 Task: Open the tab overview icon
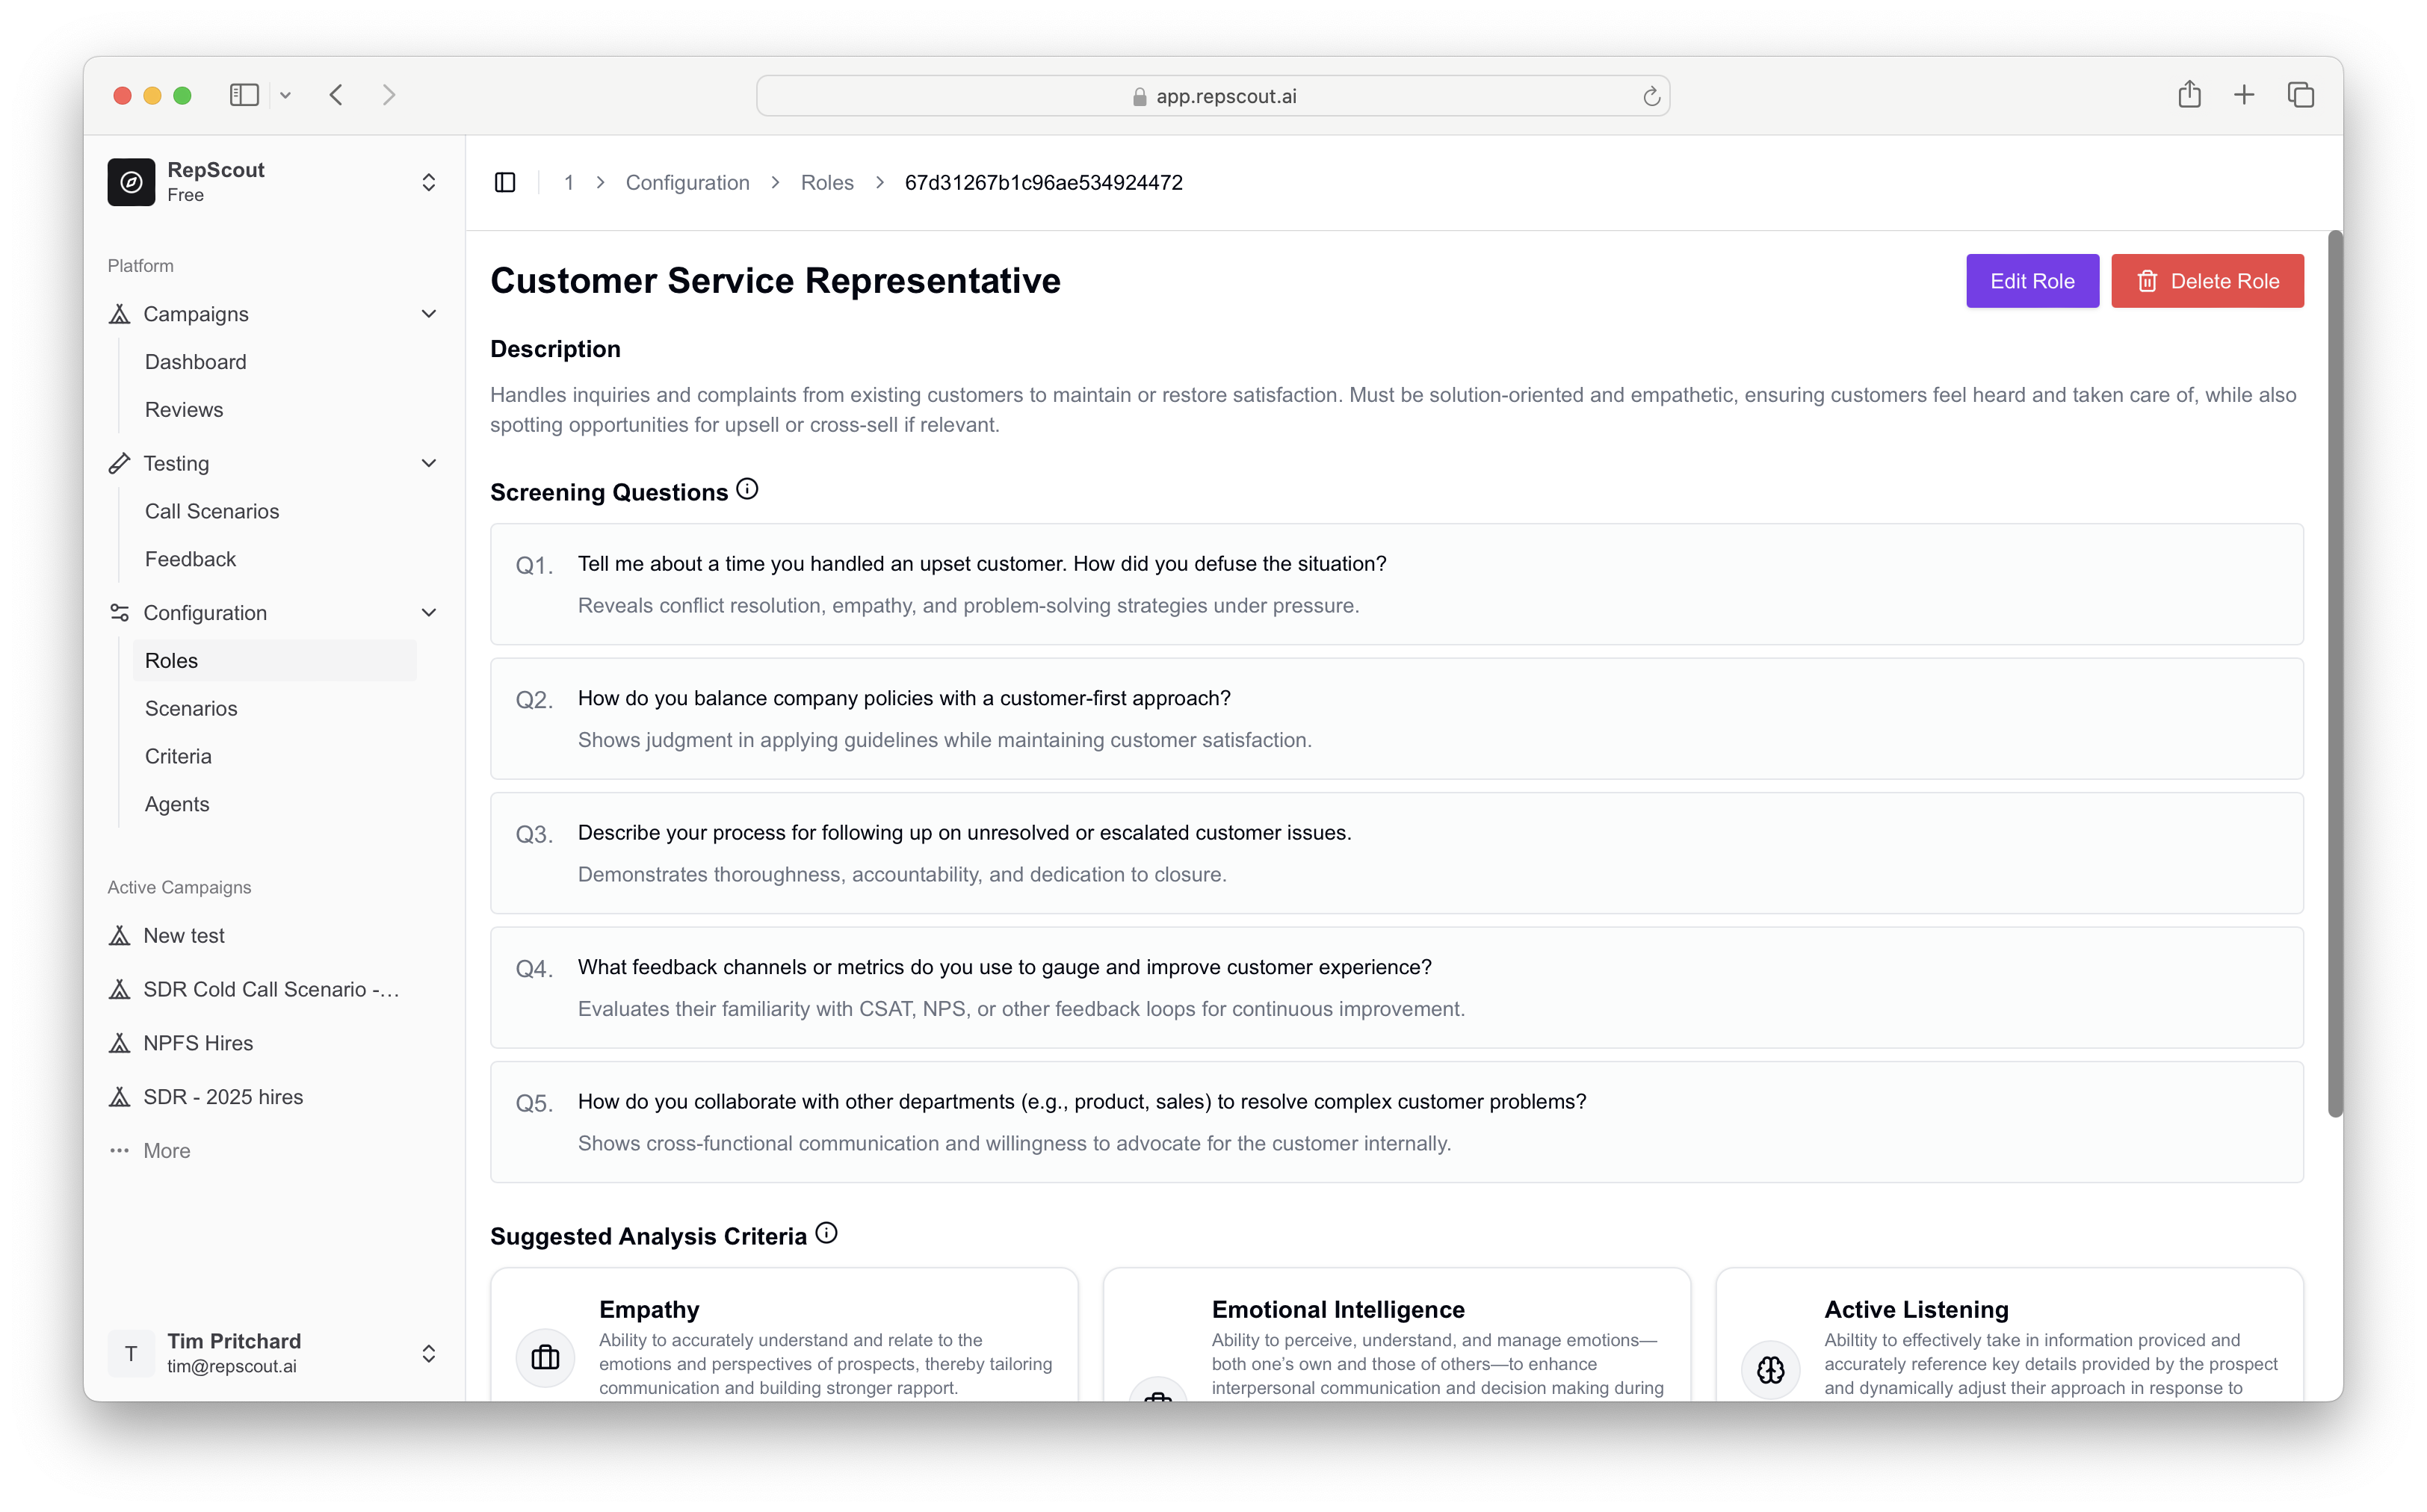pyautogui.click(x=2300, y=95)
